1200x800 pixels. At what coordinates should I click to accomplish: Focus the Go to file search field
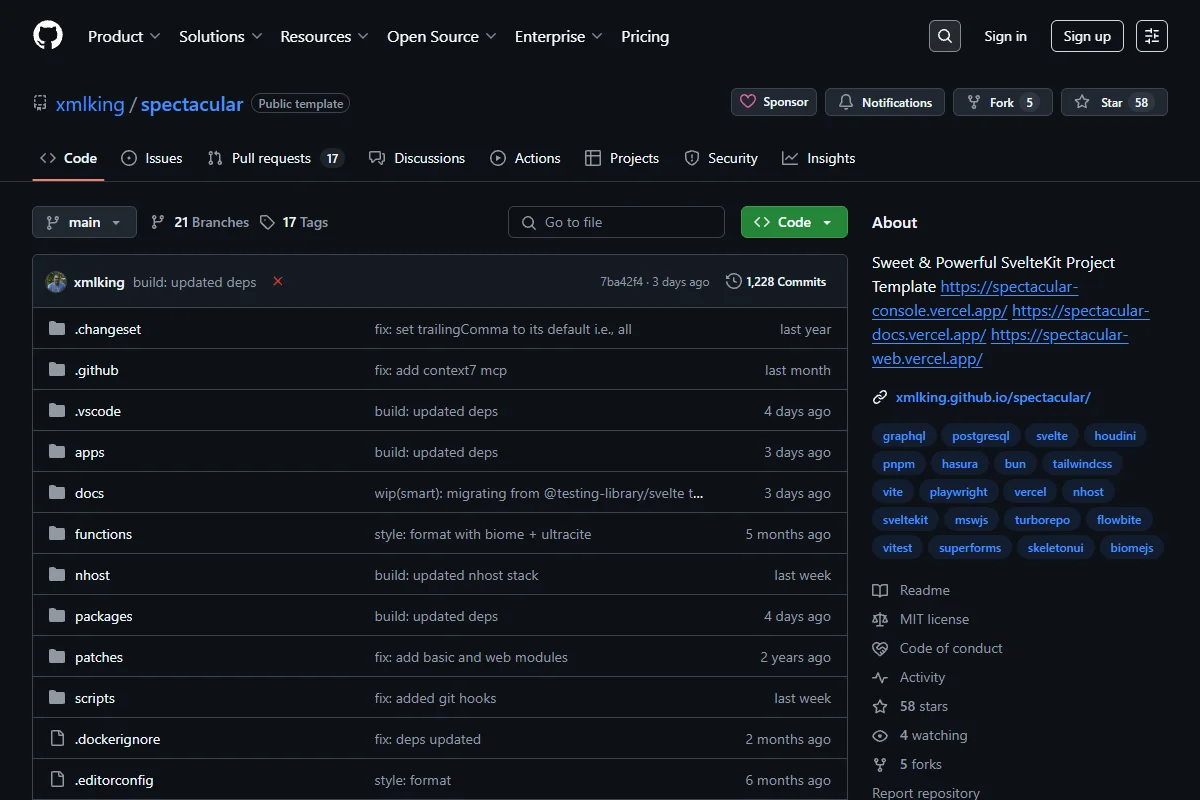(616, 222)
